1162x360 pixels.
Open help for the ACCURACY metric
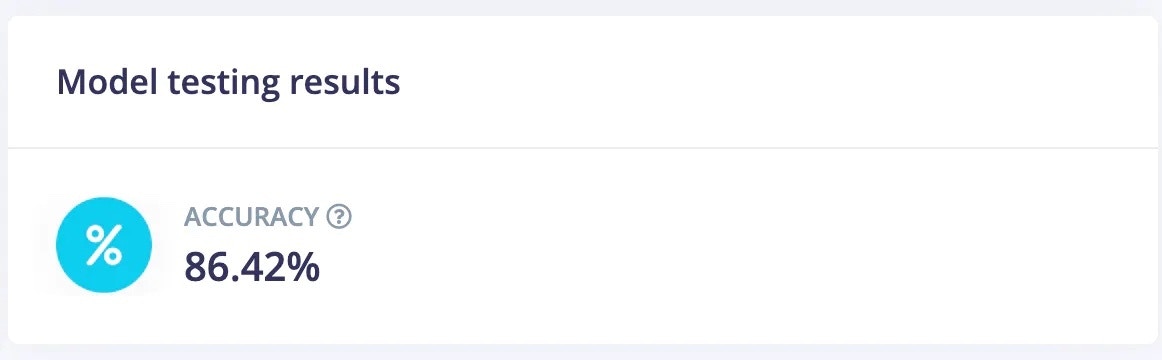[x=339, y=217]
